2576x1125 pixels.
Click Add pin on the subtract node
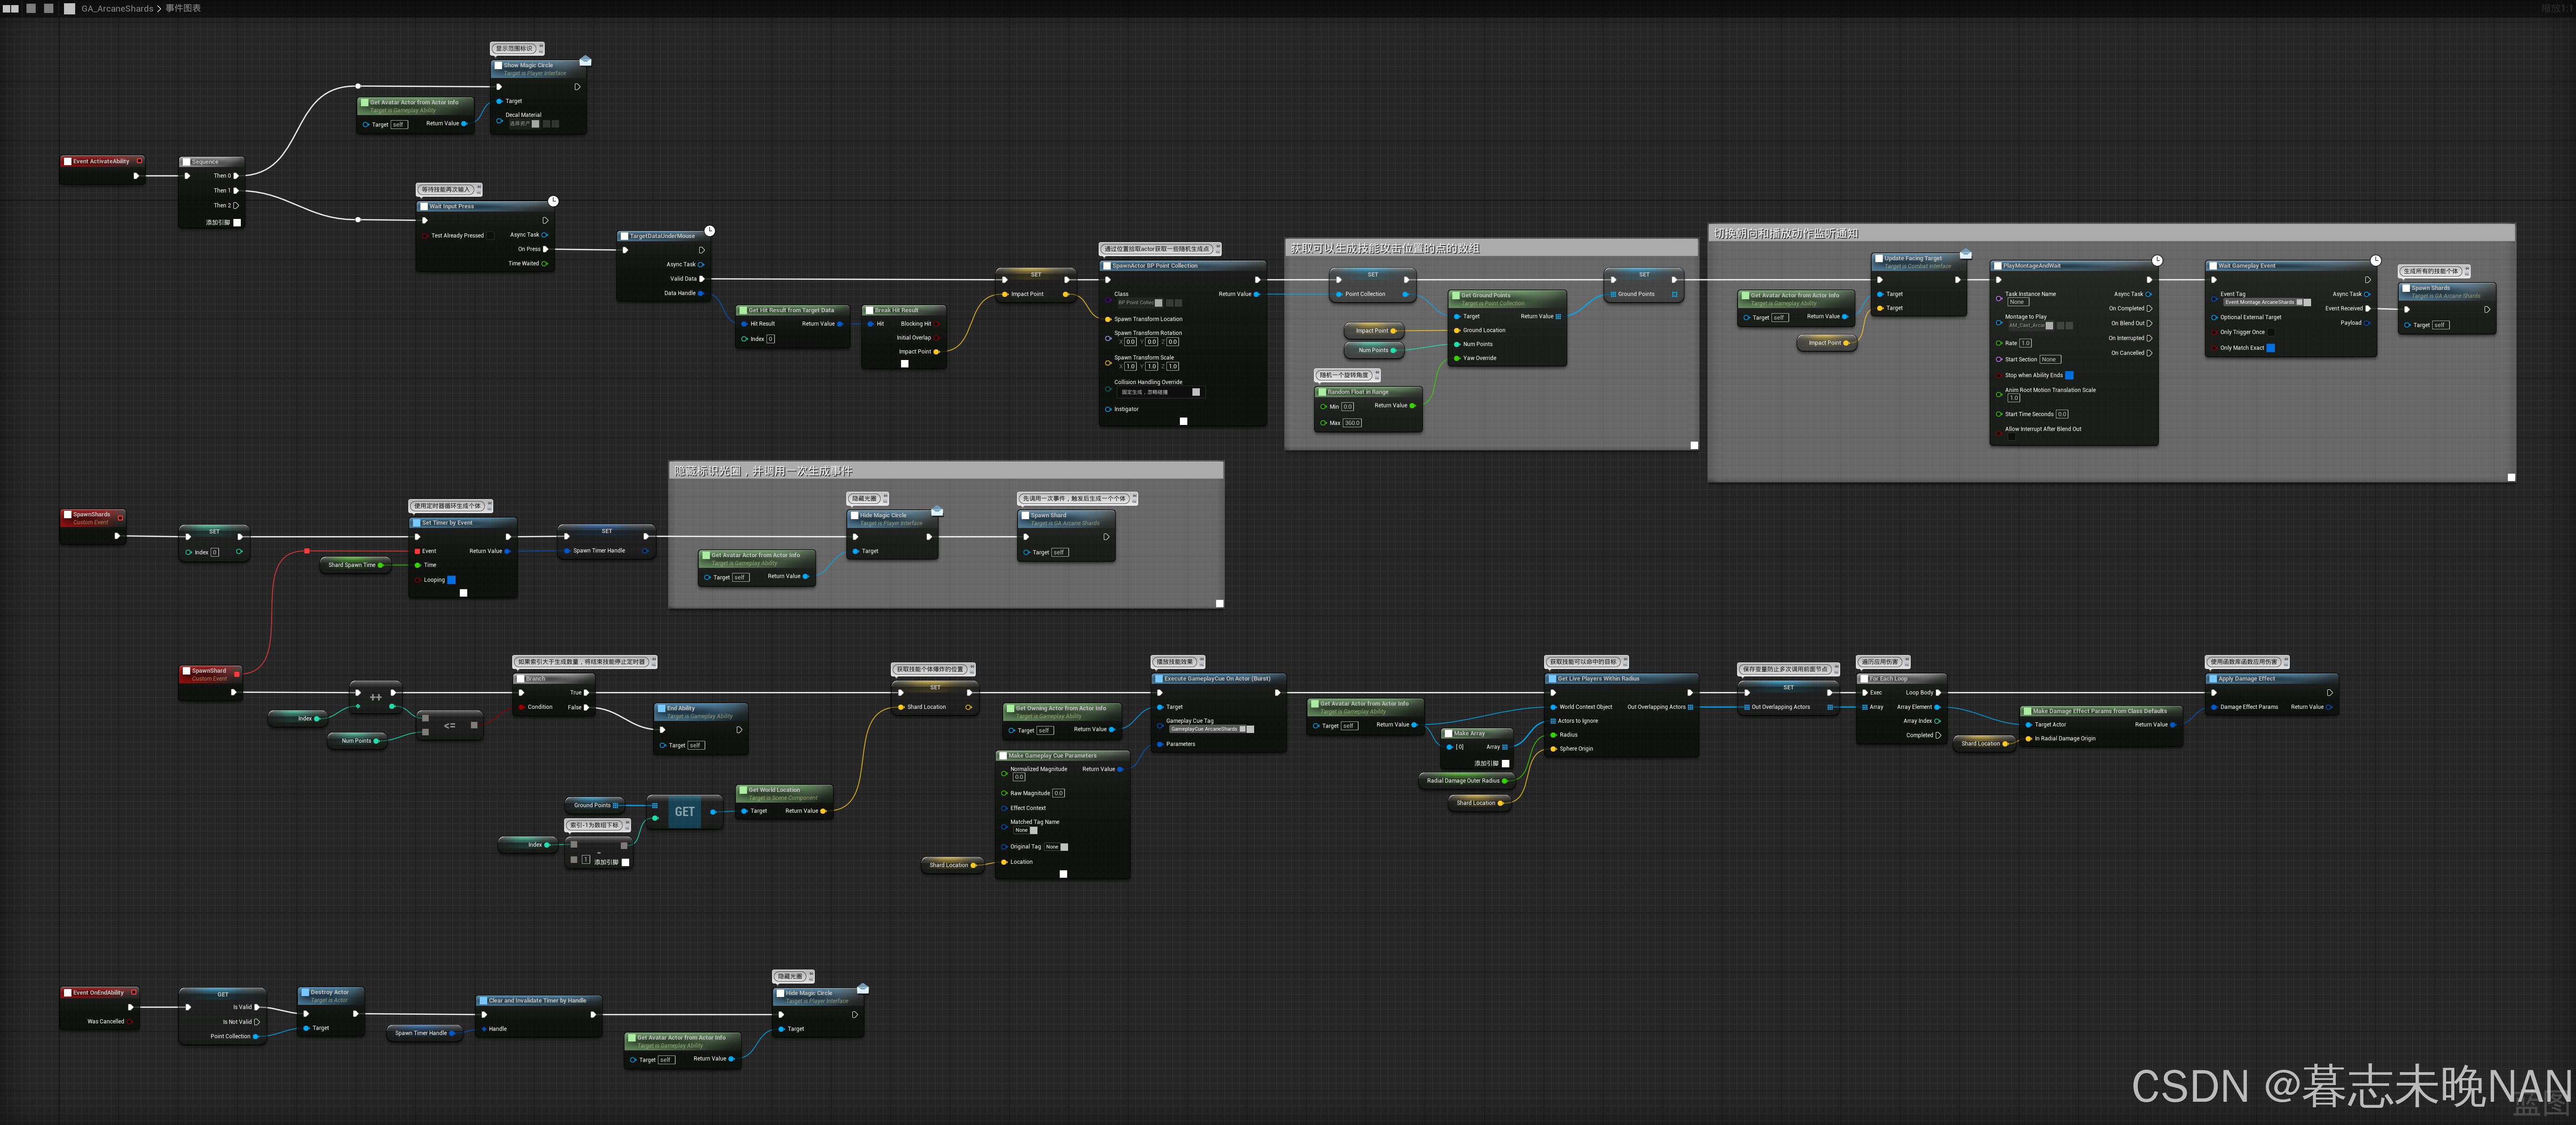pyautogui.click(x=612, y=862)
